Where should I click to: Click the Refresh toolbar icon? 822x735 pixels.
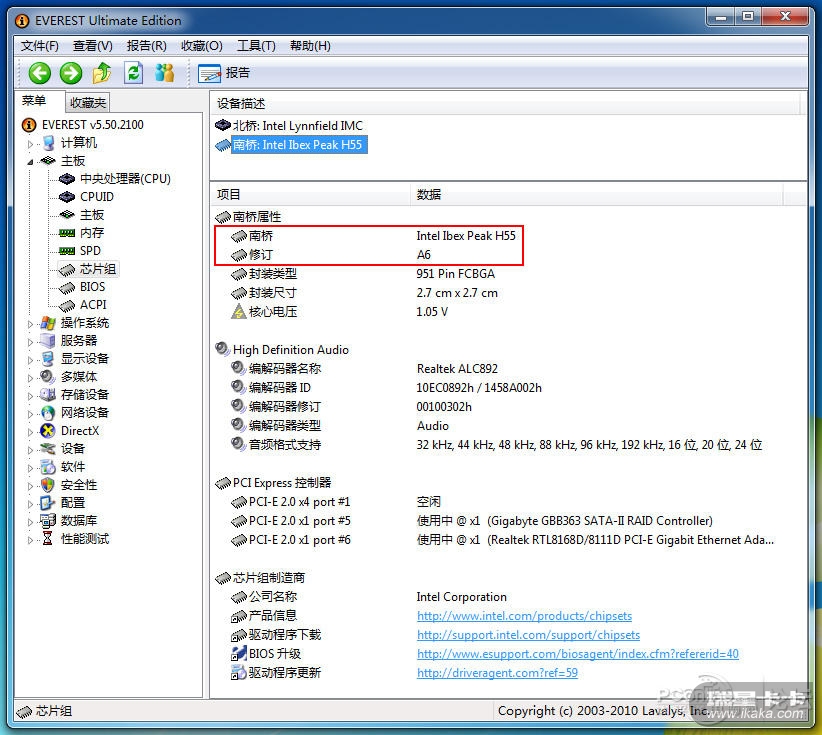click(x=133, y=73)
